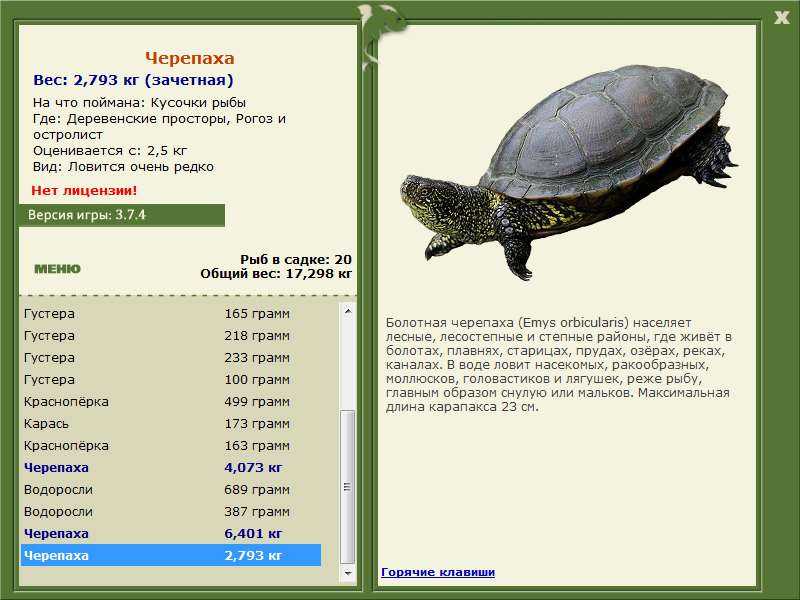
Task: Close the window with the X button
Action: pyautogui.click(x=781, y=18)
